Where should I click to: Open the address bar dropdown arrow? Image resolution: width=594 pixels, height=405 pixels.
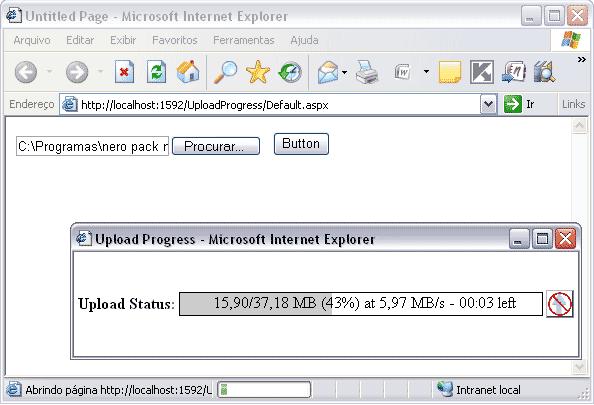(x=488, y=104)
